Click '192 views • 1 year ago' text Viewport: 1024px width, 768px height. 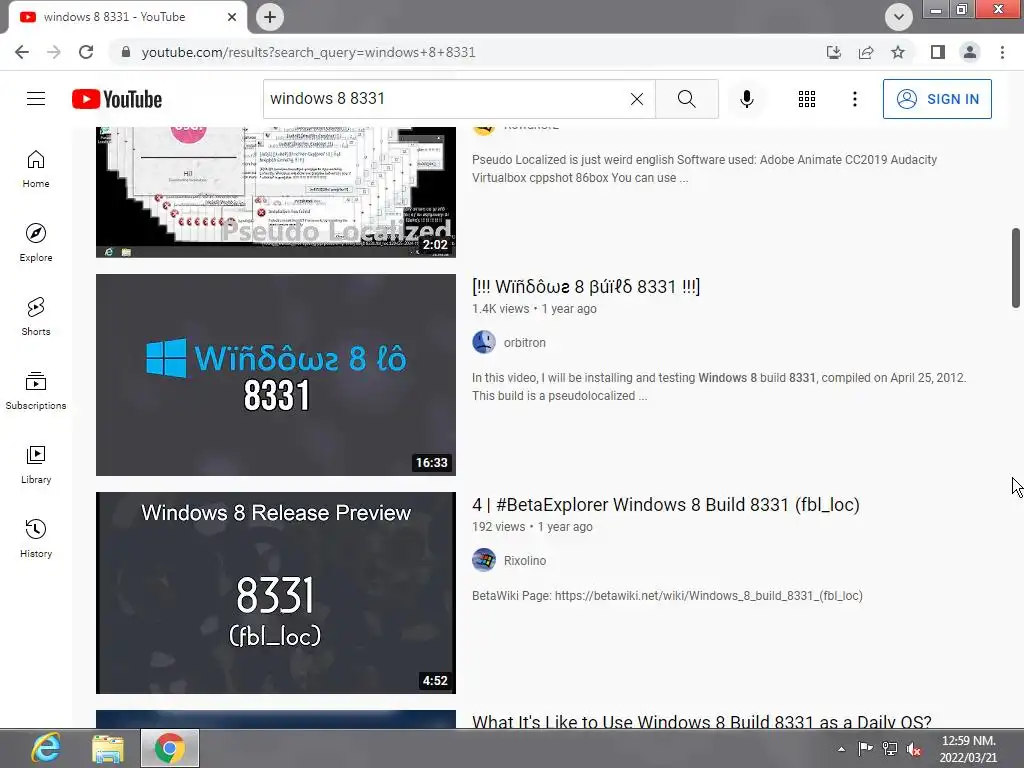(x=532, y=527)
